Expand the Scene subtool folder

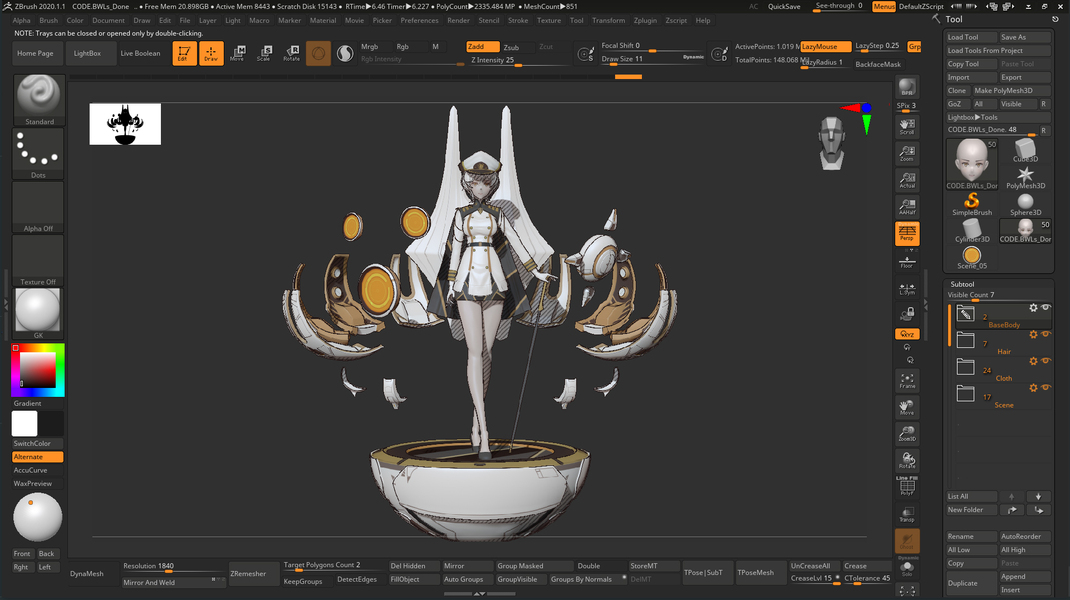pos(965,394)
